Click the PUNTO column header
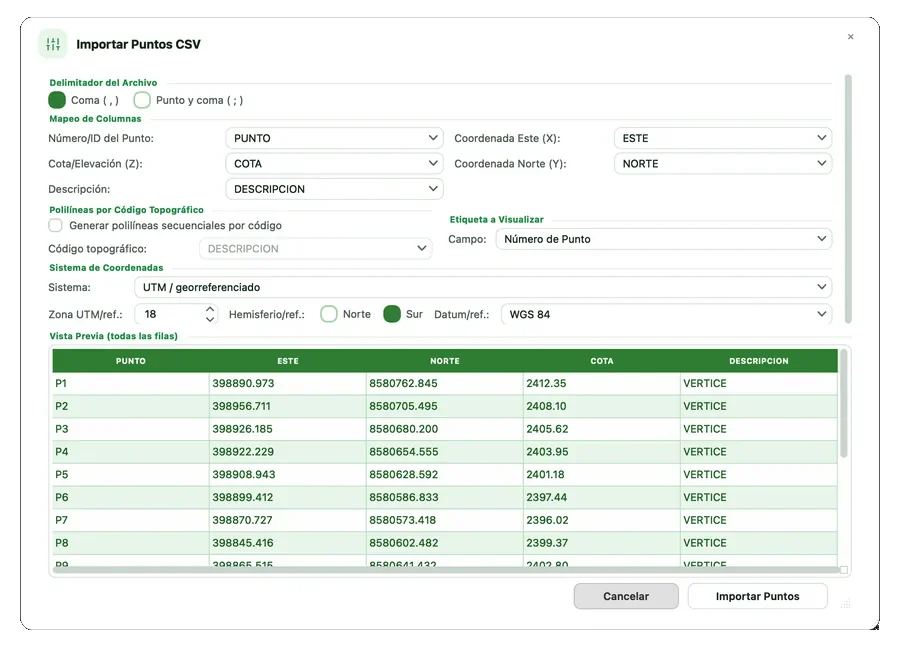This screenshot has height=654, width=900. point(131,361)
